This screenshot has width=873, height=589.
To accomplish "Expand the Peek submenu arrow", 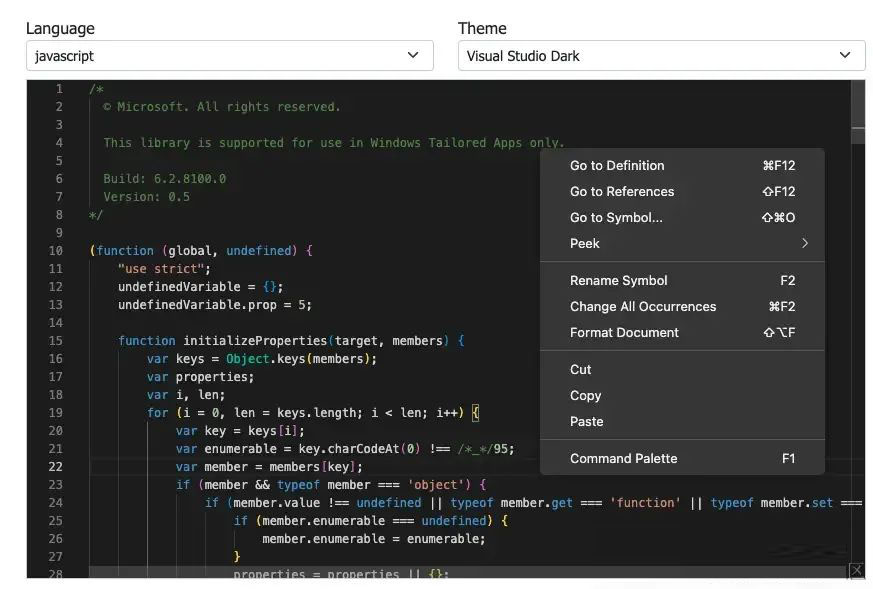I will [x=804, y=243].
